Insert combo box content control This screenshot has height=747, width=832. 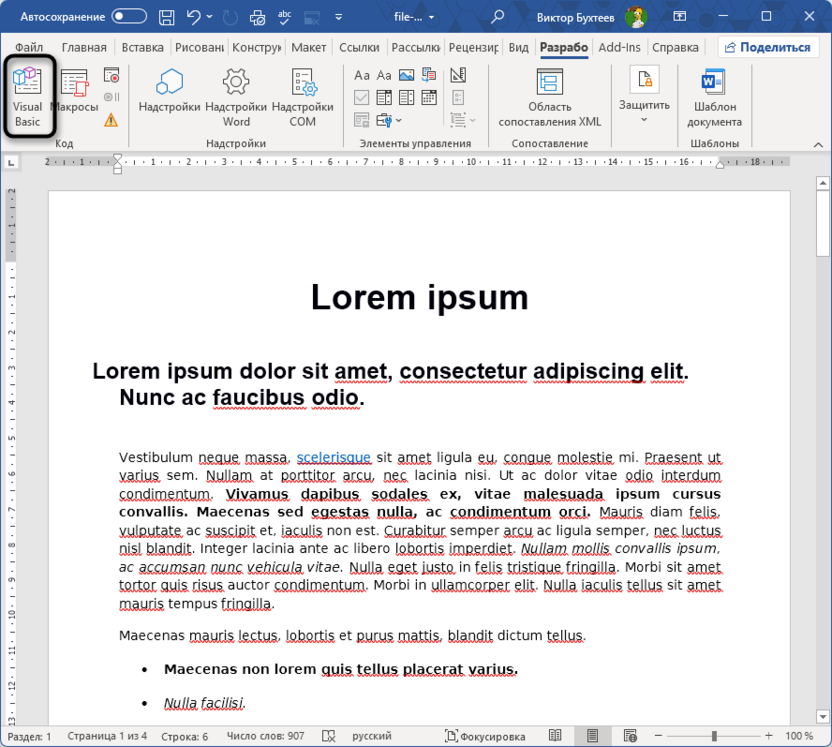coord(384,98)
